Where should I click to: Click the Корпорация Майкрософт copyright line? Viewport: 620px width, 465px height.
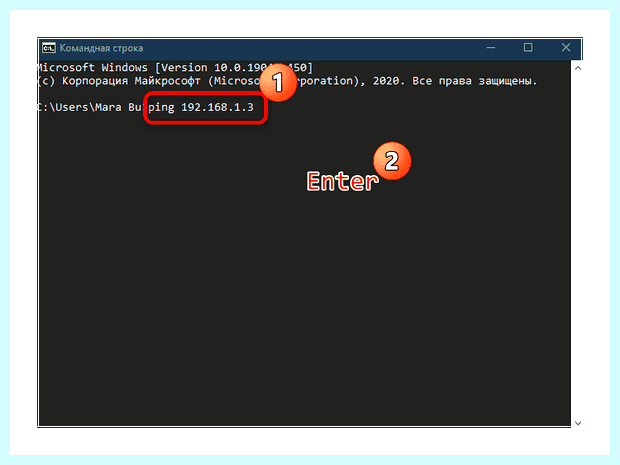tap(287, 81)
